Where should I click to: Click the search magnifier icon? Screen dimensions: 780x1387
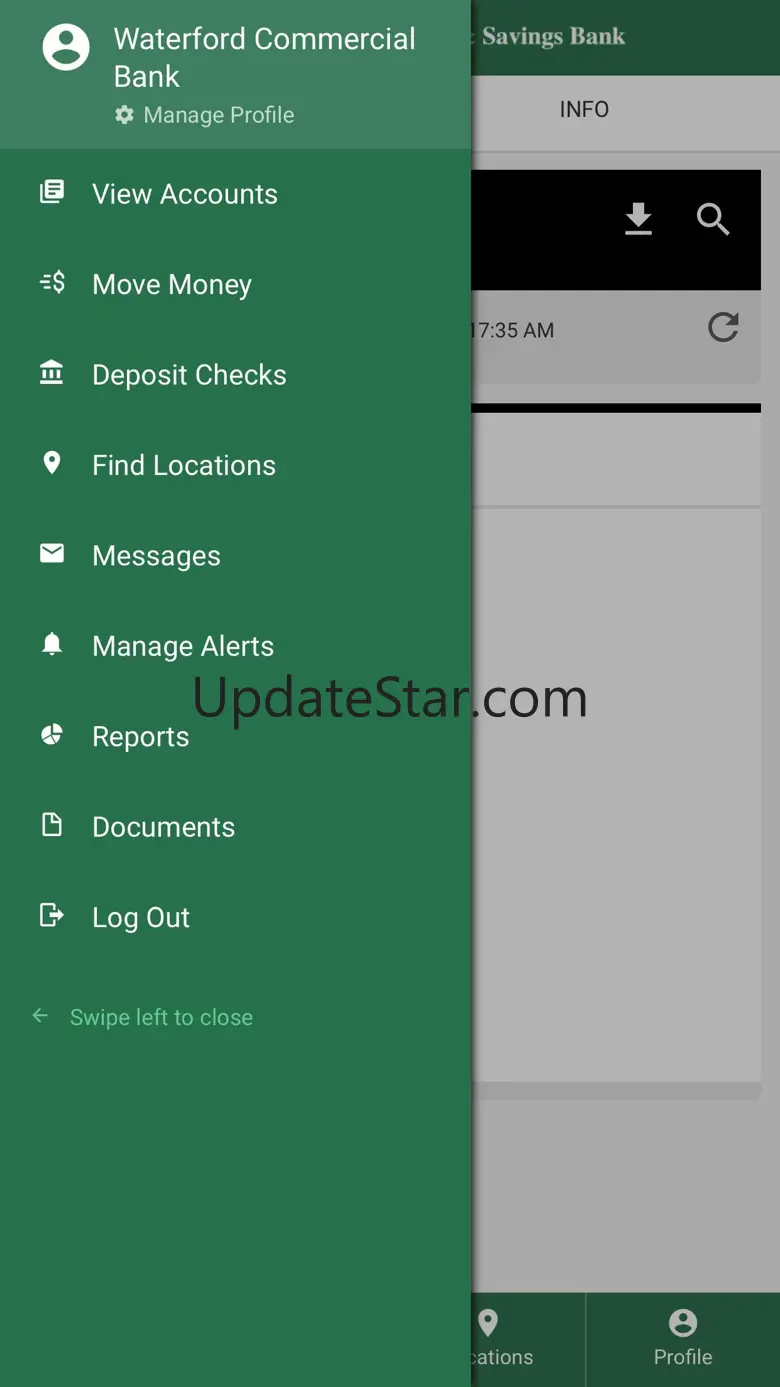[713, 219]
